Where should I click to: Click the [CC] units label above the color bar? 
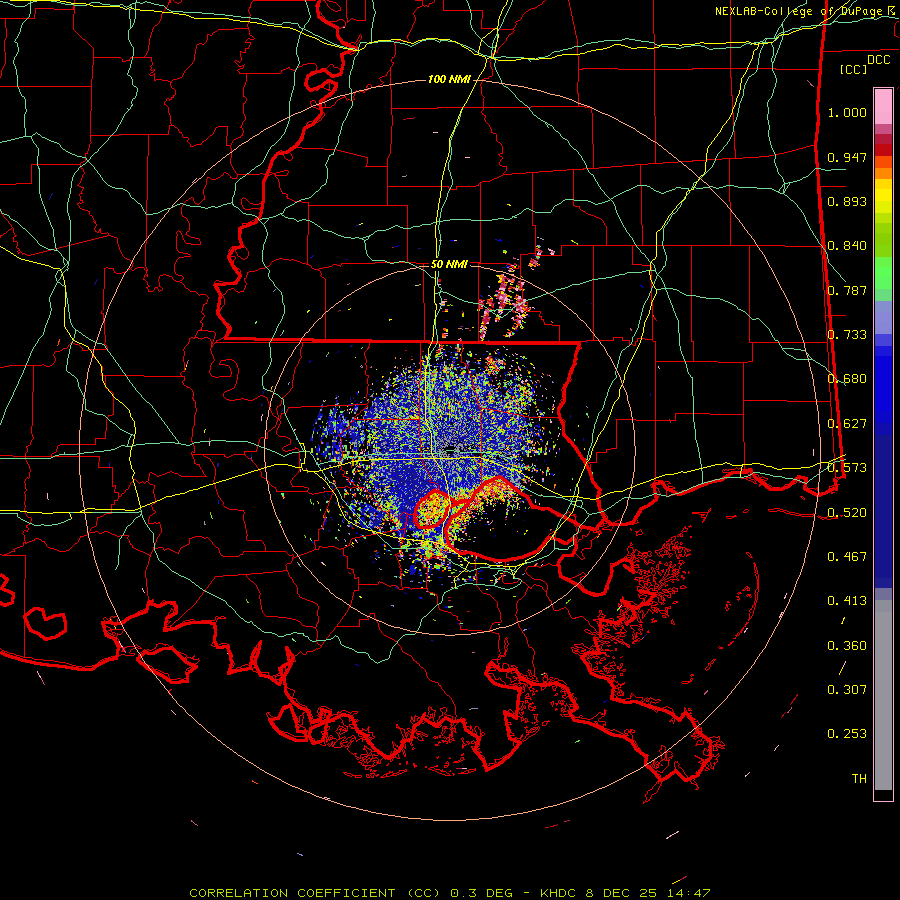(x=853, y=69)
